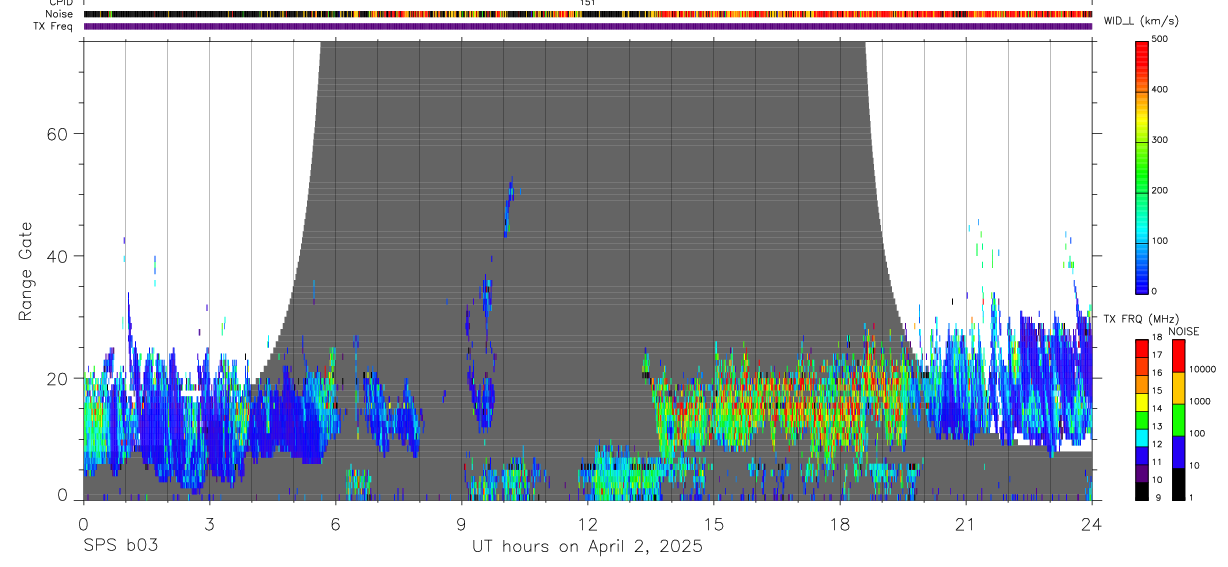Click the 24 hour tick on the time axis

1092,522
